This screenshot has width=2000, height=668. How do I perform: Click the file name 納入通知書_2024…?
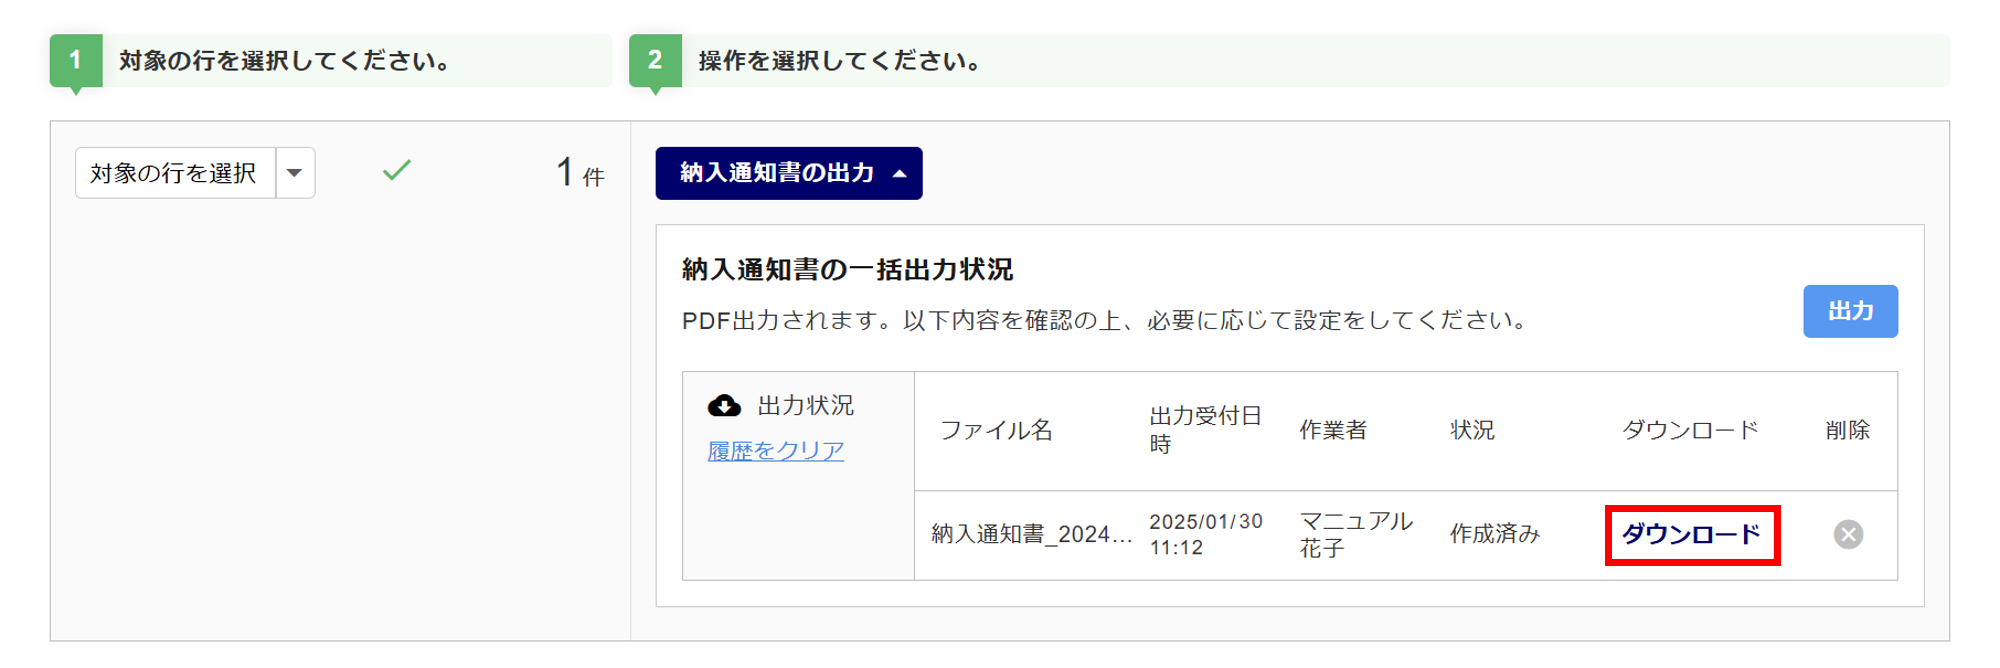1031,535
